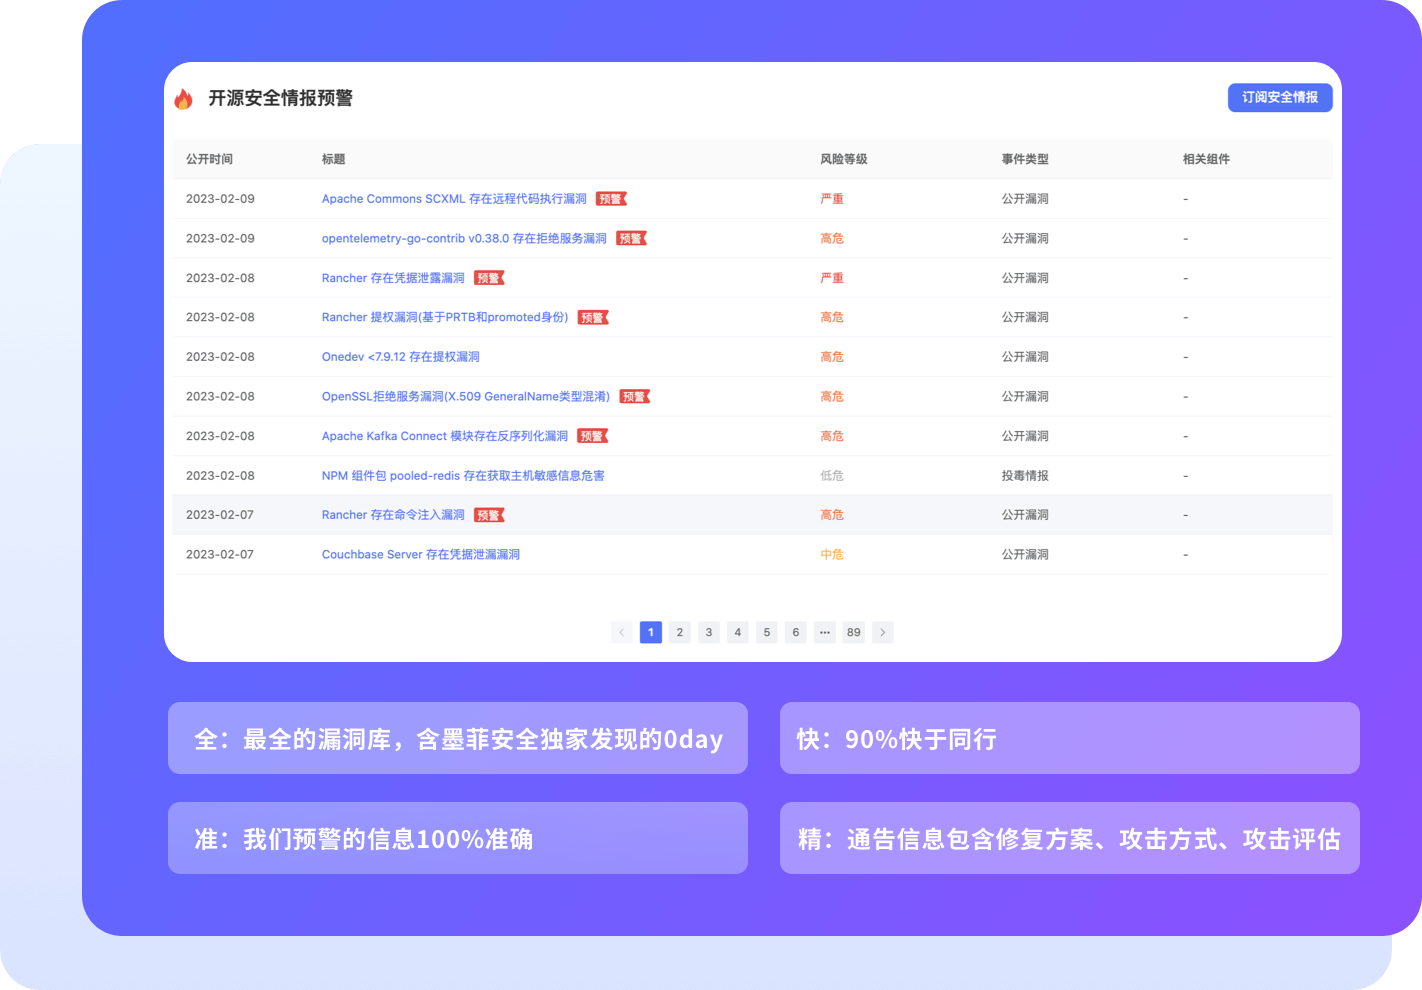Click the 预警 badge on opentelemetry-go-contrib row
The image size is (1422, 990).
pos(631,239)
